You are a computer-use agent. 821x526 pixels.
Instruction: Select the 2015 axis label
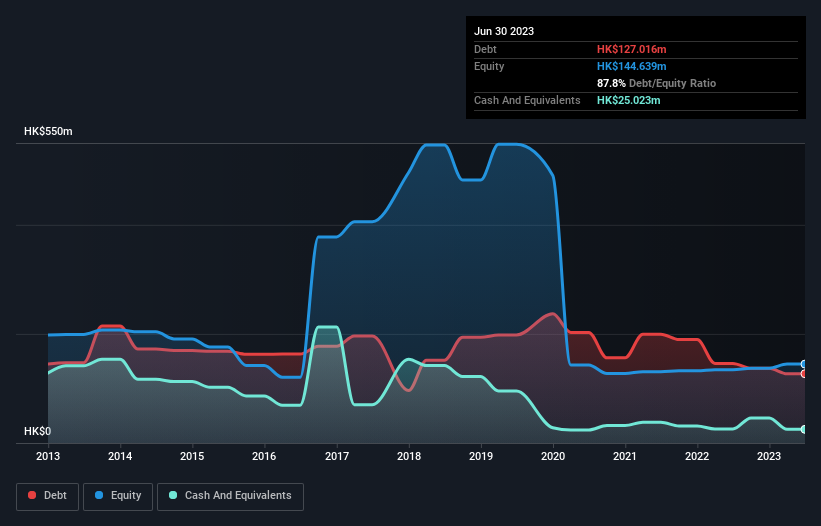192,456
